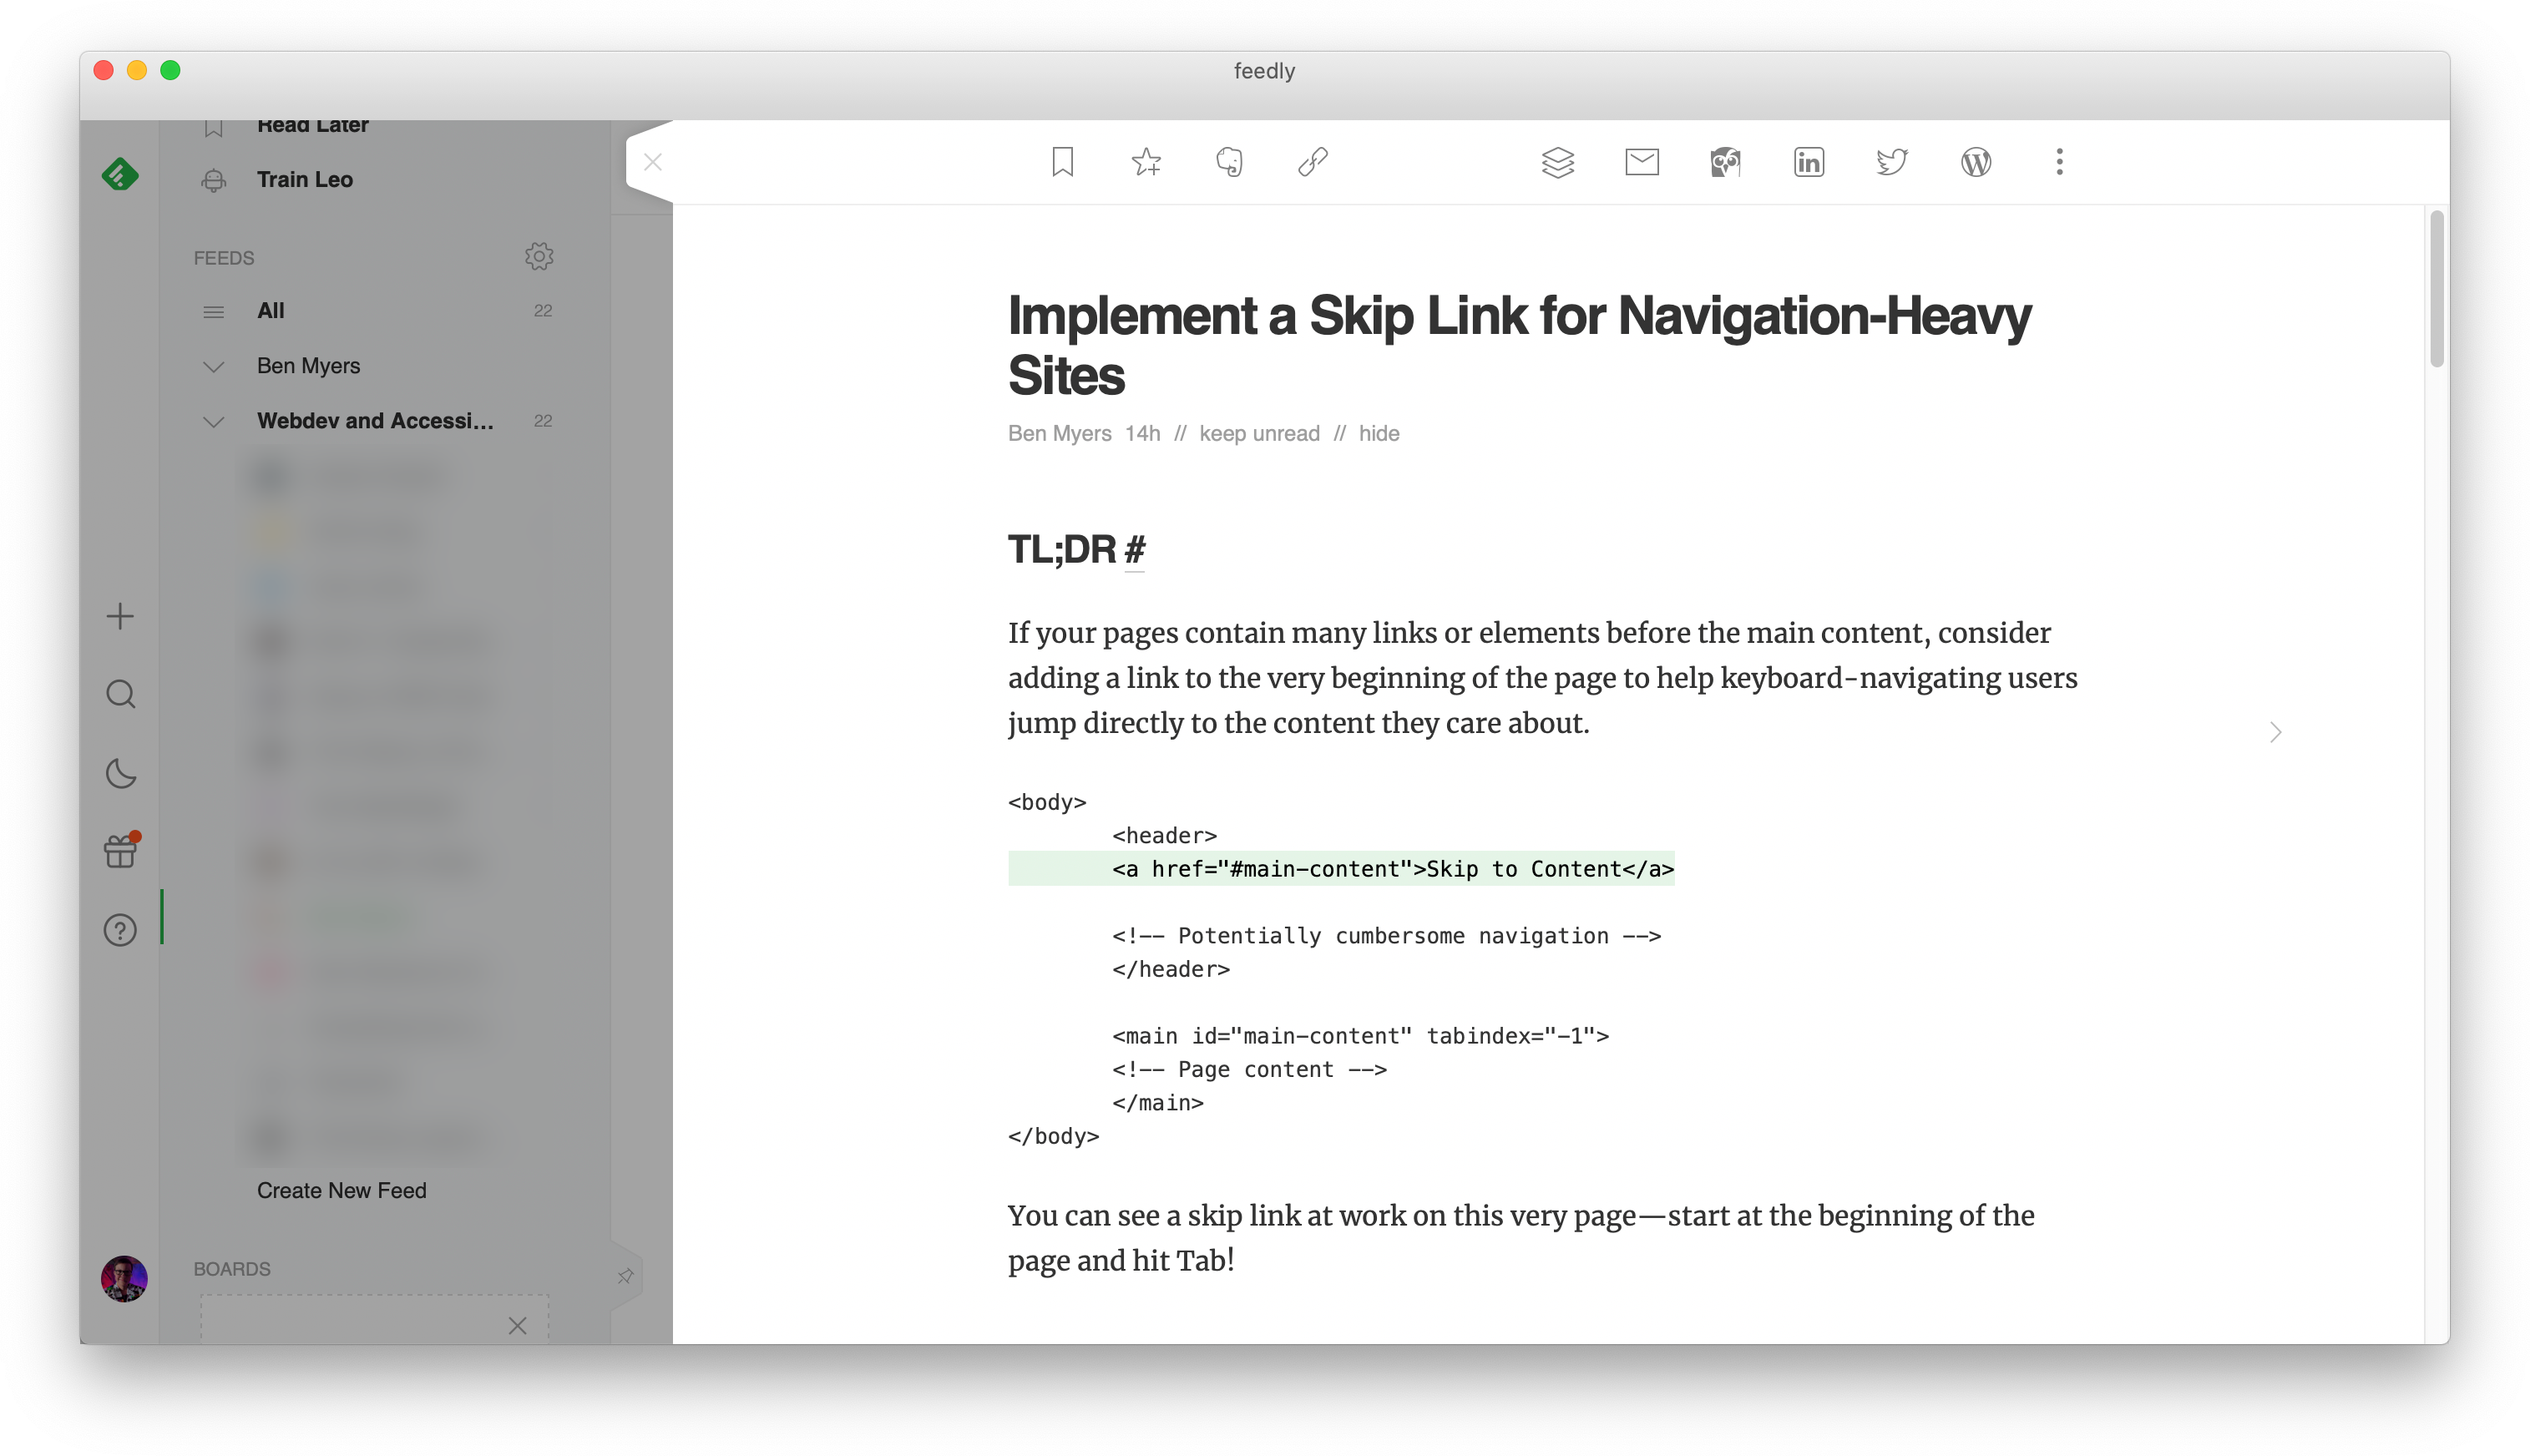Share article by email envelope icon
The height and width of the screenshot is (1456, 2530).
point(1642,162)
